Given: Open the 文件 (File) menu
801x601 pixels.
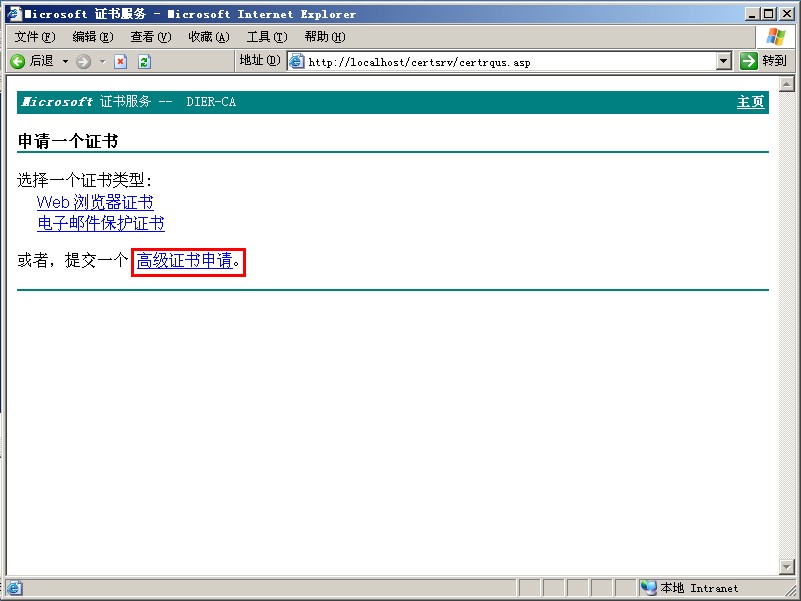Looking at the screenshot, I should 35,37.
